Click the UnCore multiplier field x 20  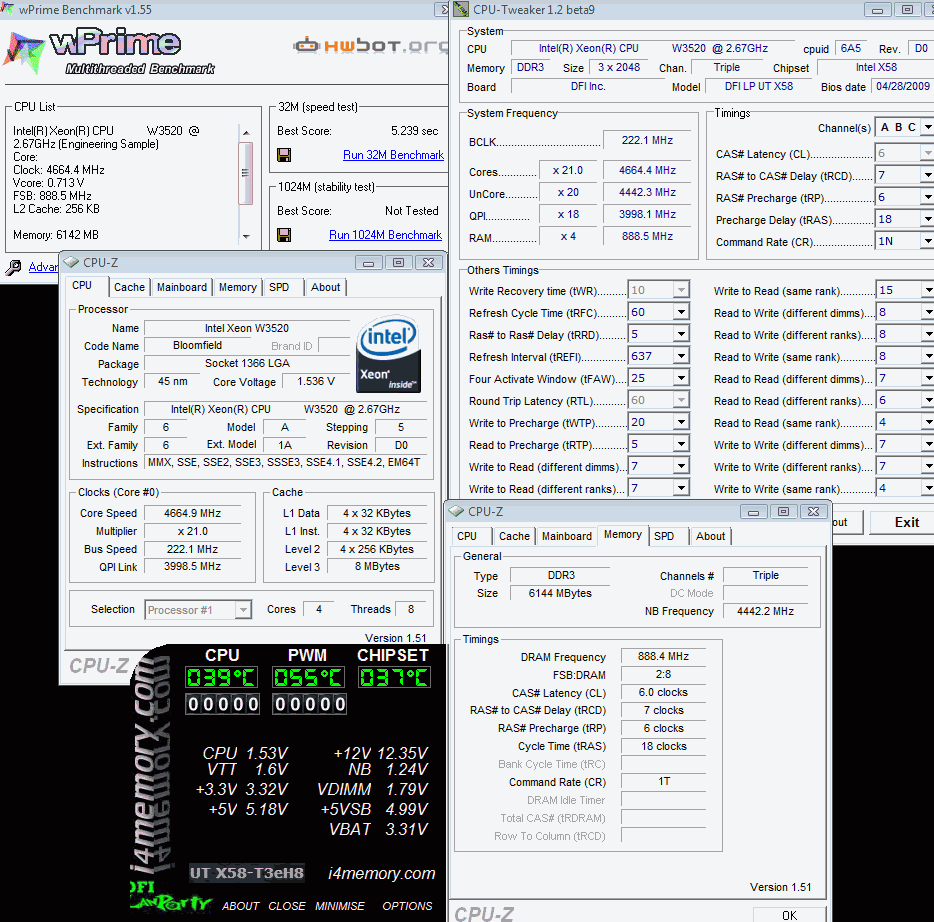point(568,192)
